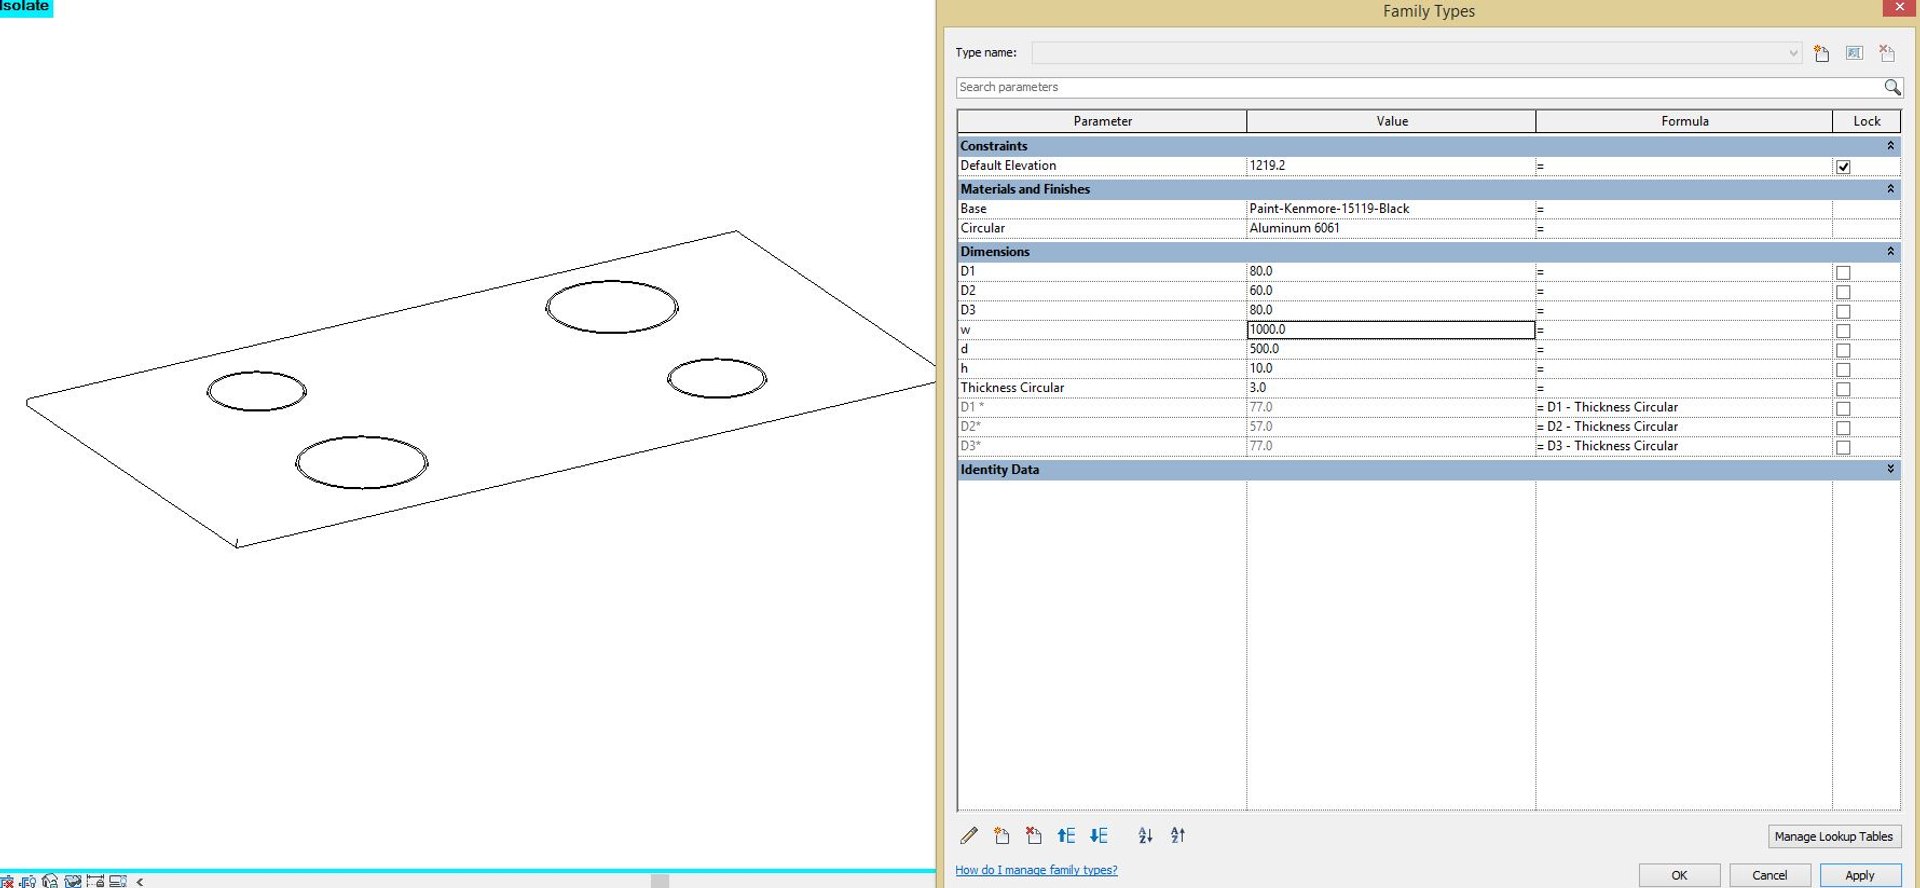This screenshot has width=1920, height=888.
Task: Check the lock box for Thickness Circular
Action: (1843, 390)
